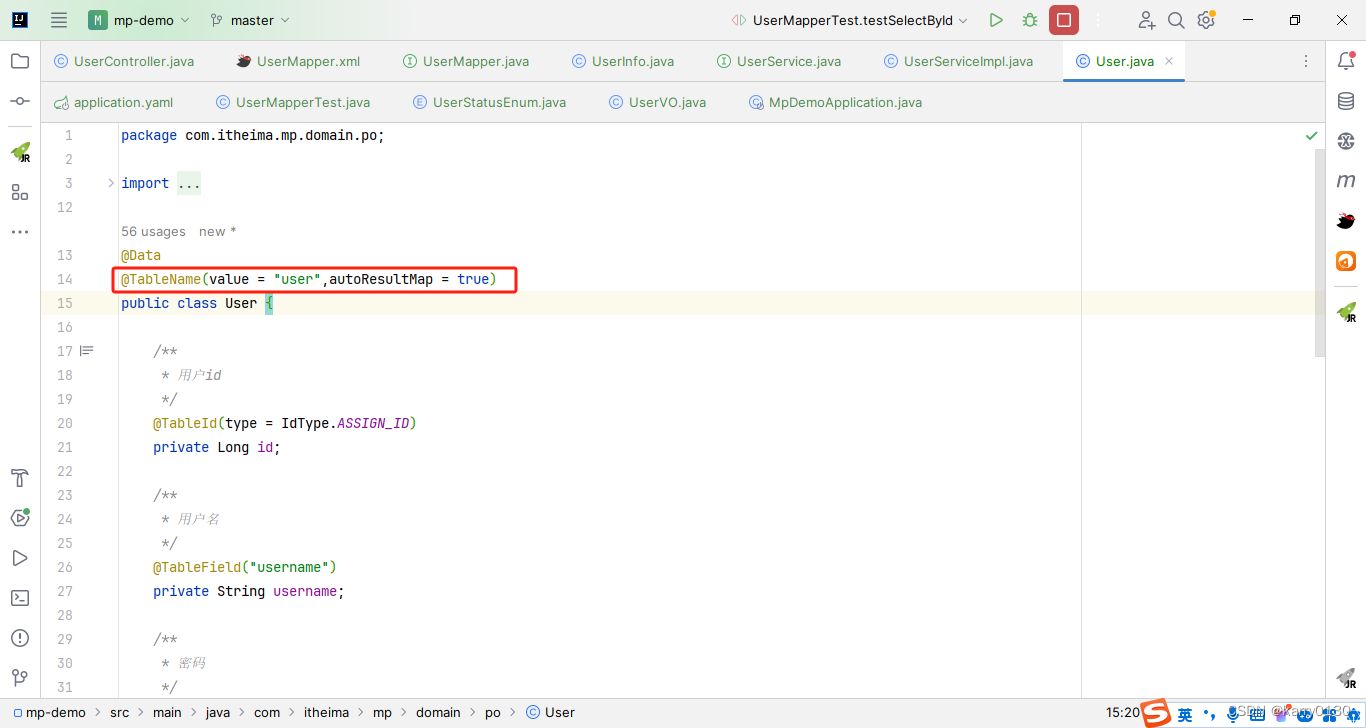The height and width of the screenshot is (728, 1366).
Task: Open the Maven tool window
Action: coord(1345,180)
